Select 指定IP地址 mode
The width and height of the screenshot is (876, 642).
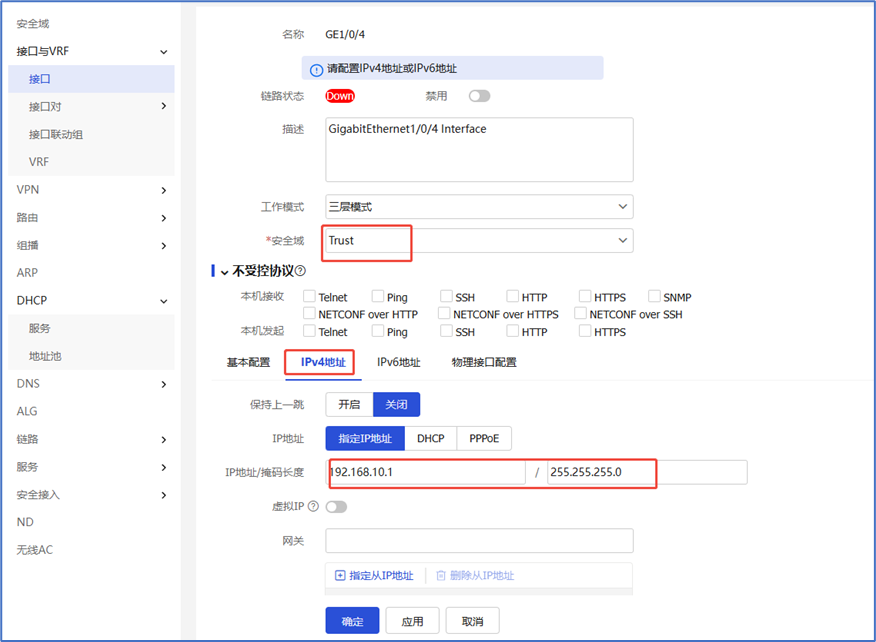[x=365, y=439]
